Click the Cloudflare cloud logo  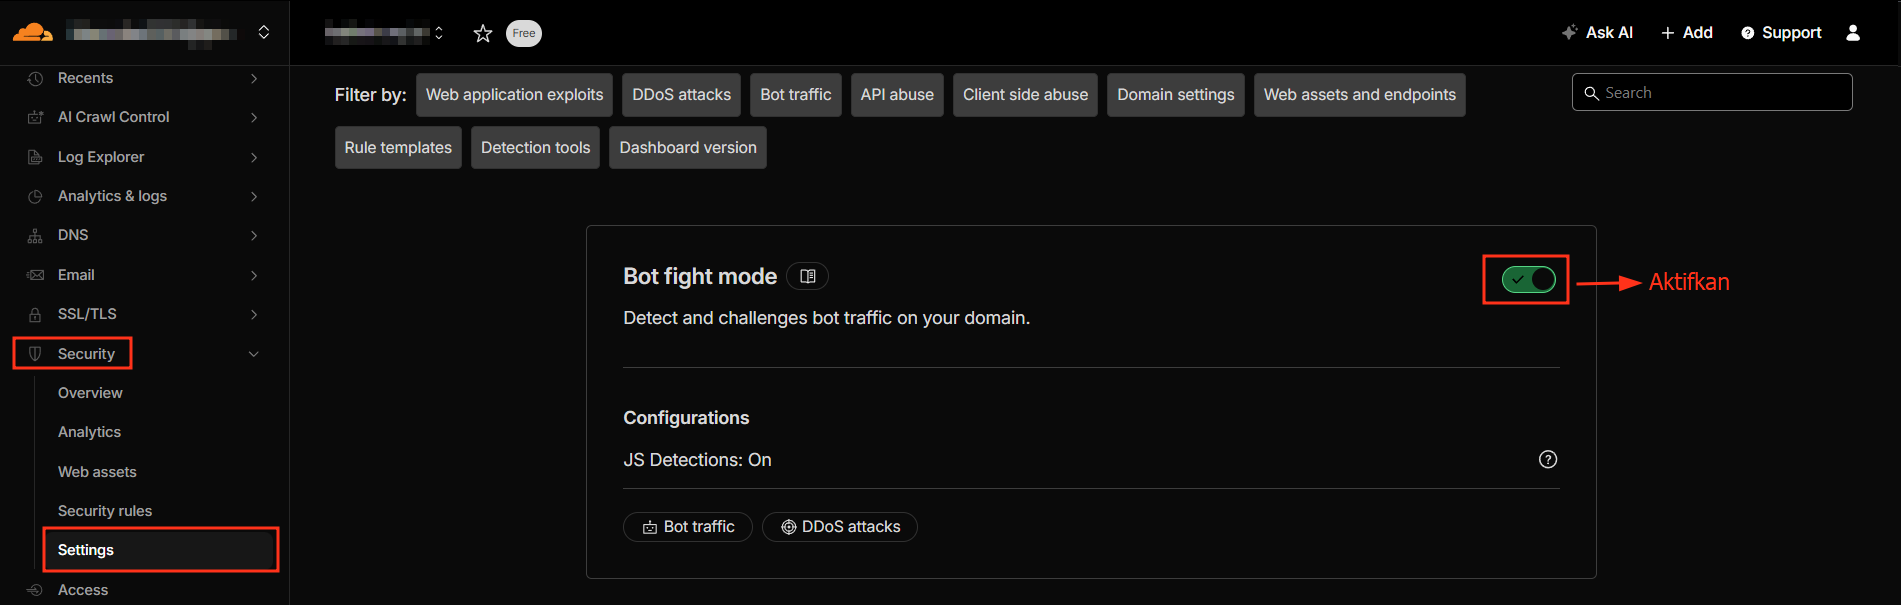pos(33,32)
